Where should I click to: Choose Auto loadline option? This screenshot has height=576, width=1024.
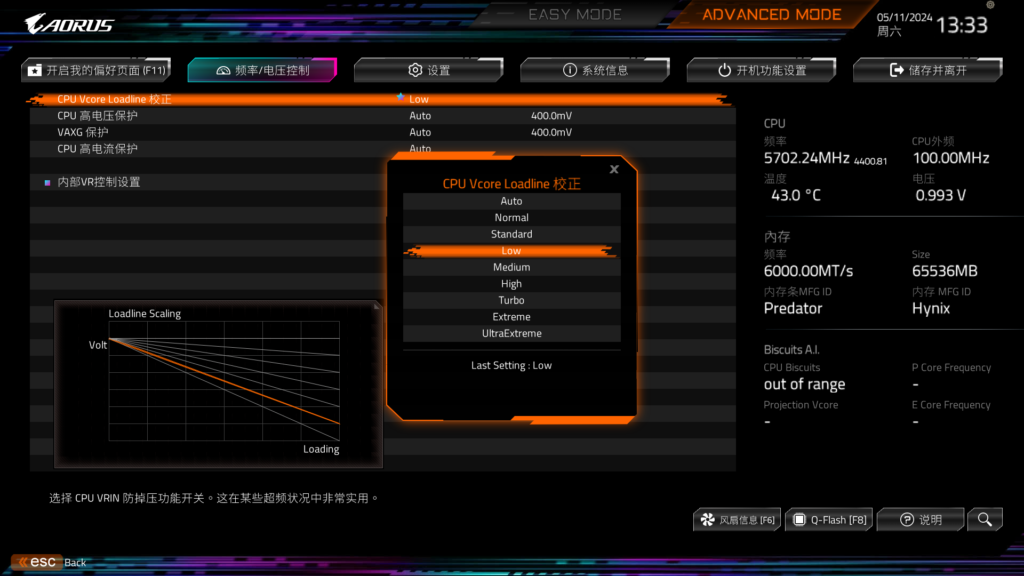511,201
